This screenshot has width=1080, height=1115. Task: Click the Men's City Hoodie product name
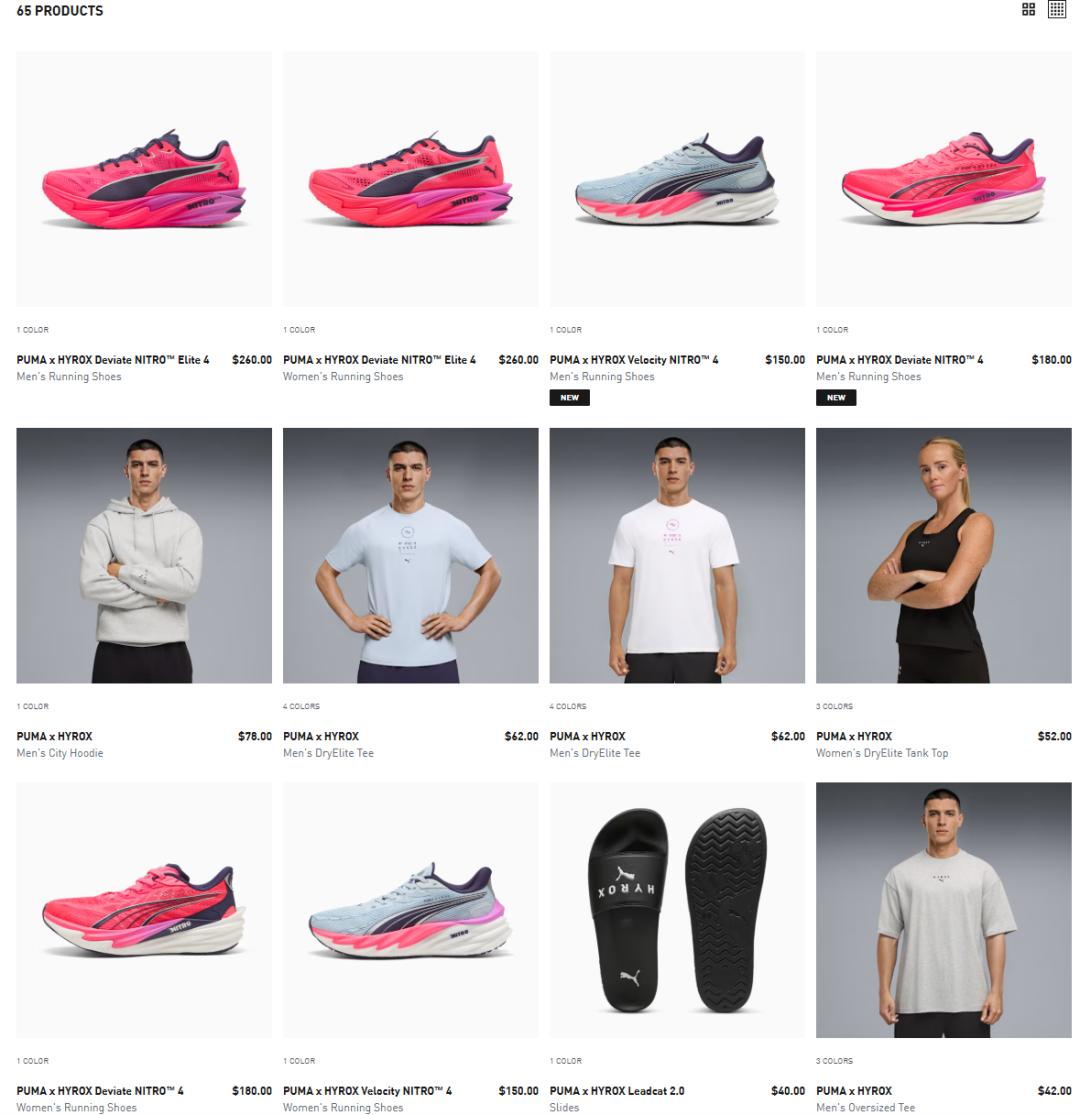coord(60,753)
